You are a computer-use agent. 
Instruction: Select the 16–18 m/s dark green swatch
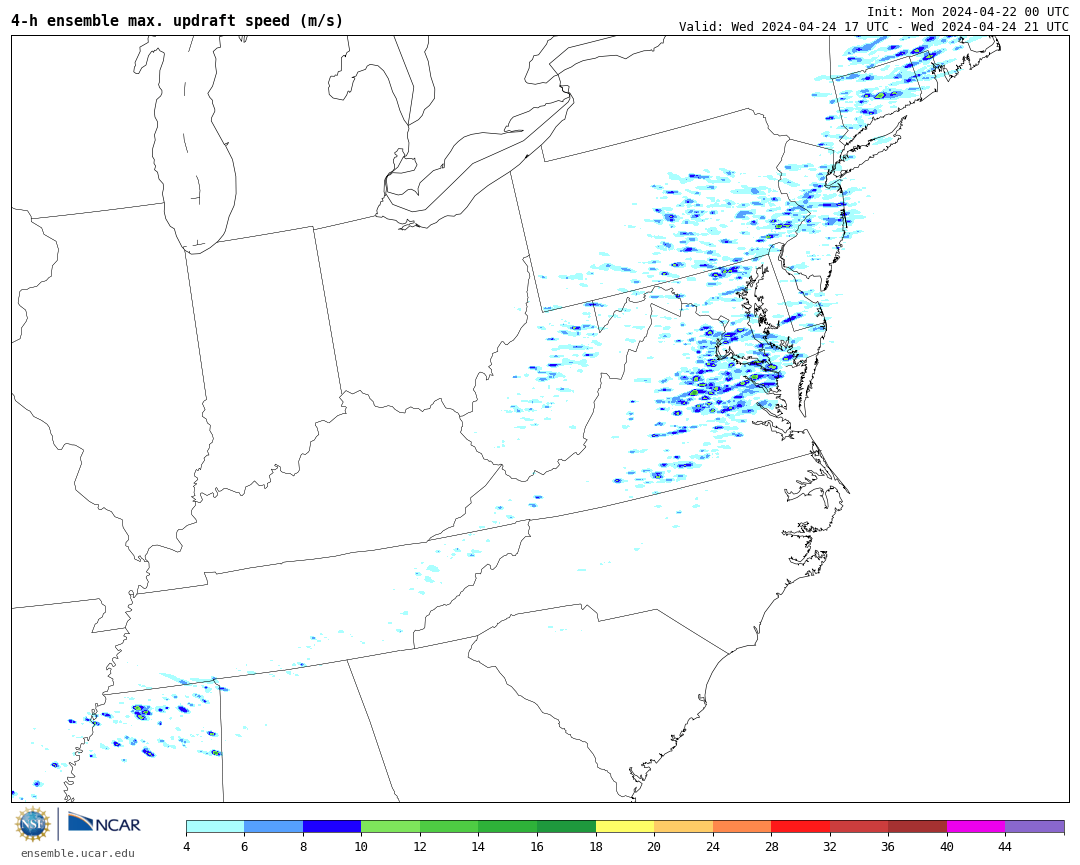click(566, 826)
